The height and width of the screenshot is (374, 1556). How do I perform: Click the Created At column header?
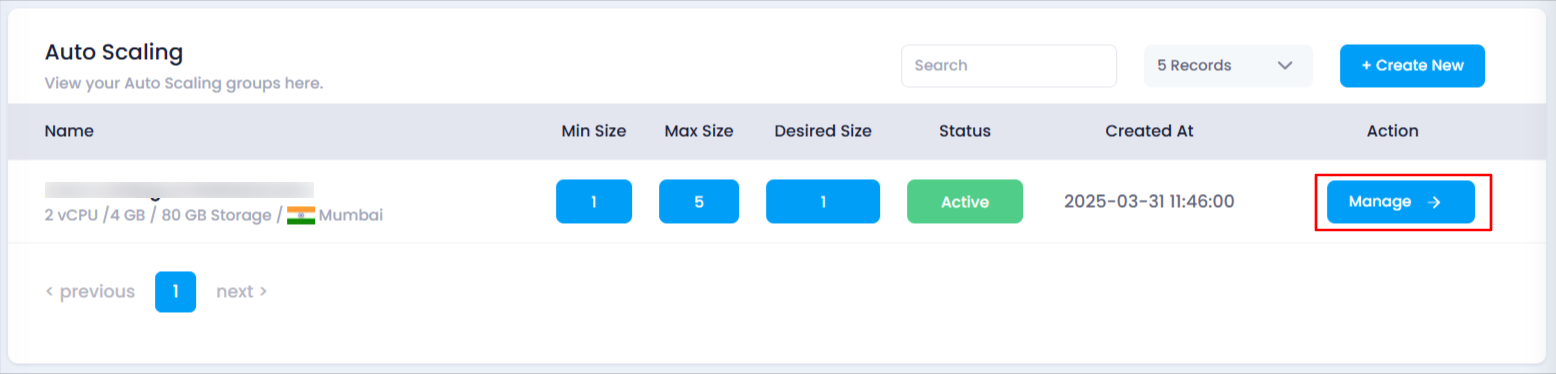coord(1149,131)
